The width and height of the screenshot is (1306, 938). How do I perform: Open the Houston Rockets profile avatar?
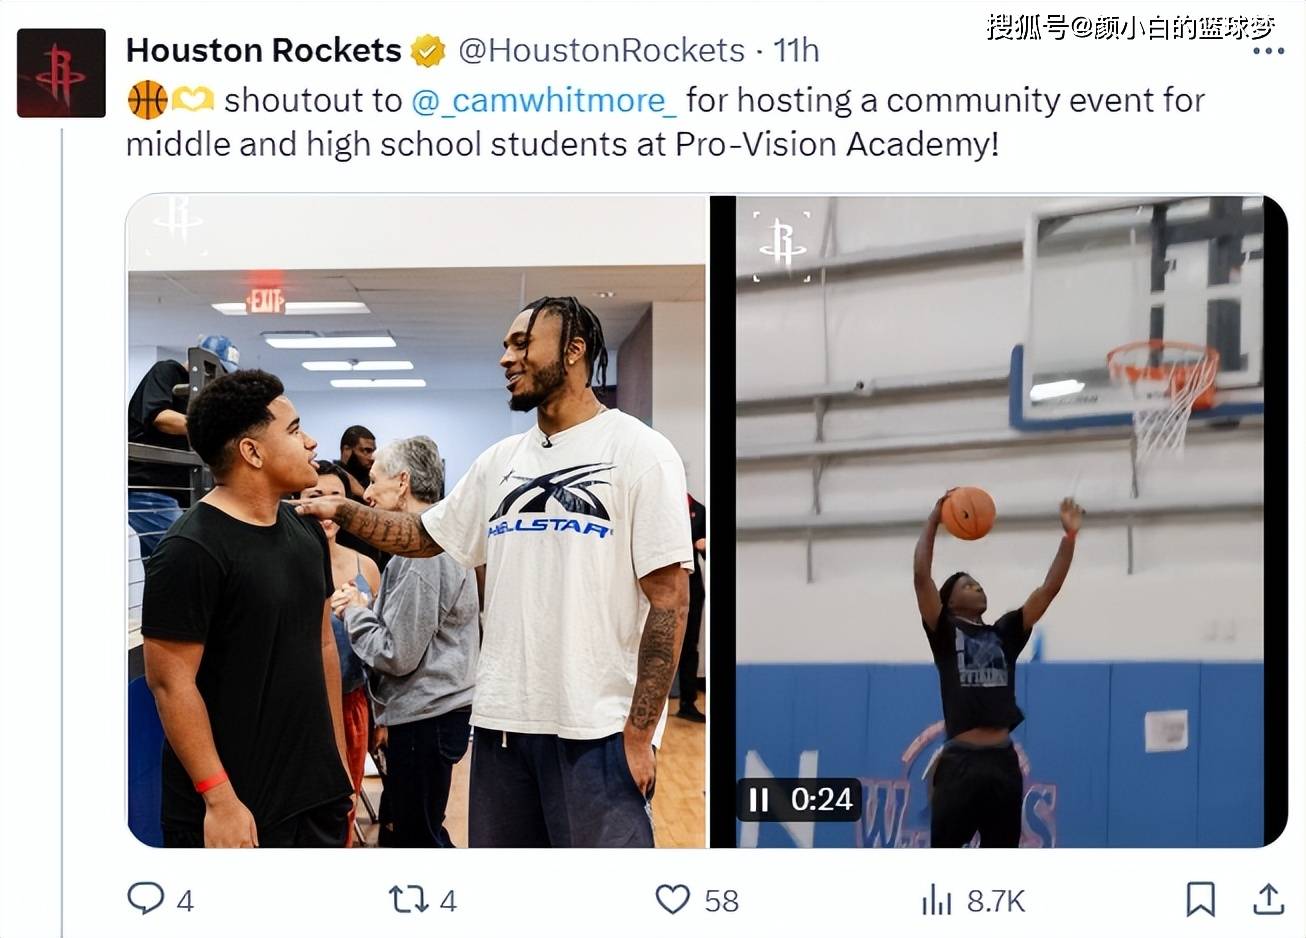tap(61, 73)
